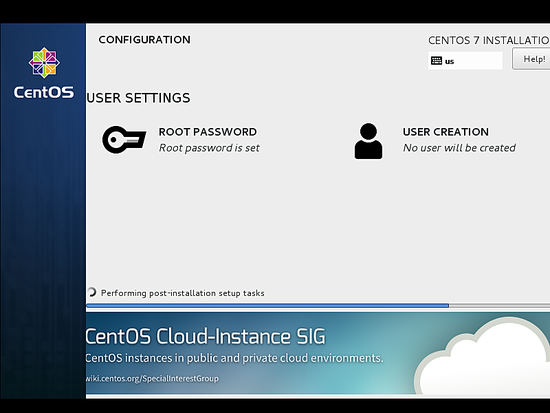Click the CentOS wordmark in sidebar
Viewport: 550px width, 413px height.
[x=44, y=92]
